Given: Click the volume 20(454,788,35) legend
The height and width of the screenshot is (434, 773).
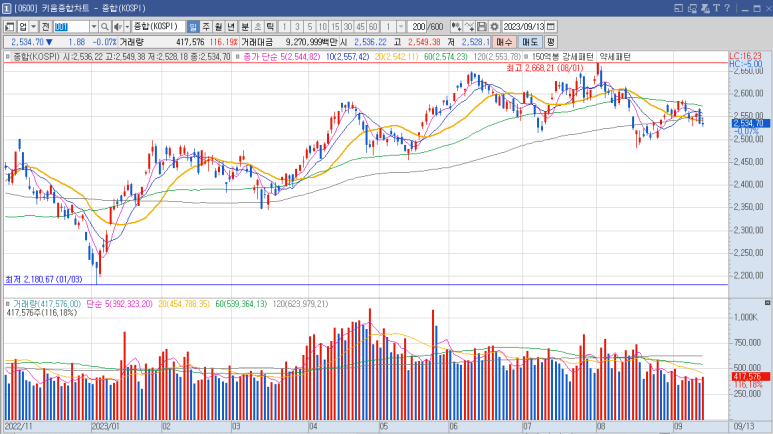Looking at the screenshot, I should [x=184, y=304].
